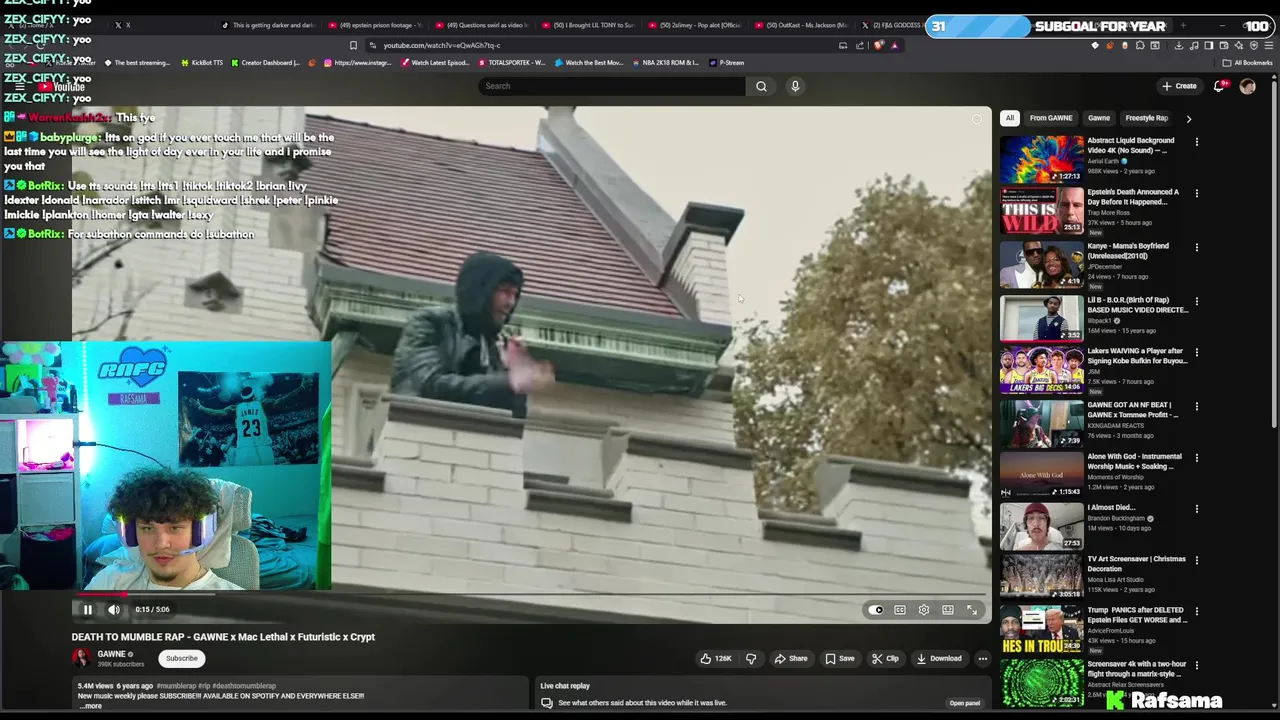Open YouTube home logo
The height and width of the screenshot is (720, 1280).
click(62, 87)
